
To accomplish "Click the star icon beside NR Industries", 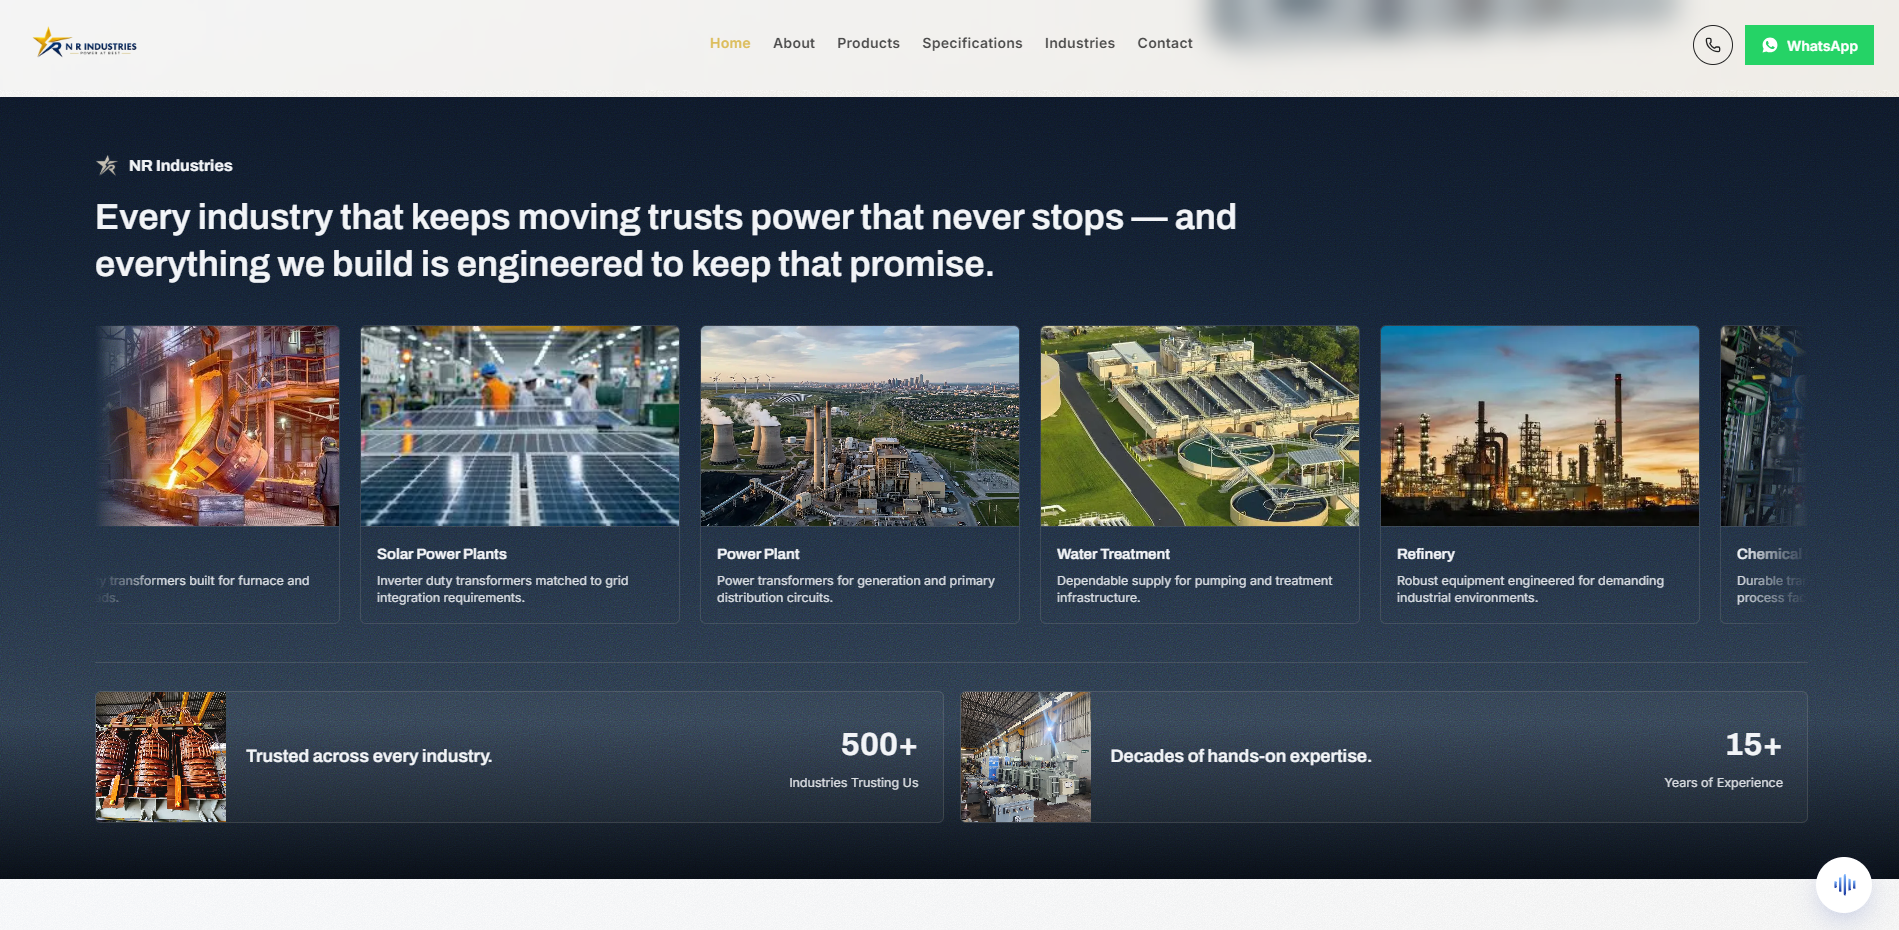I will (107, 166).
